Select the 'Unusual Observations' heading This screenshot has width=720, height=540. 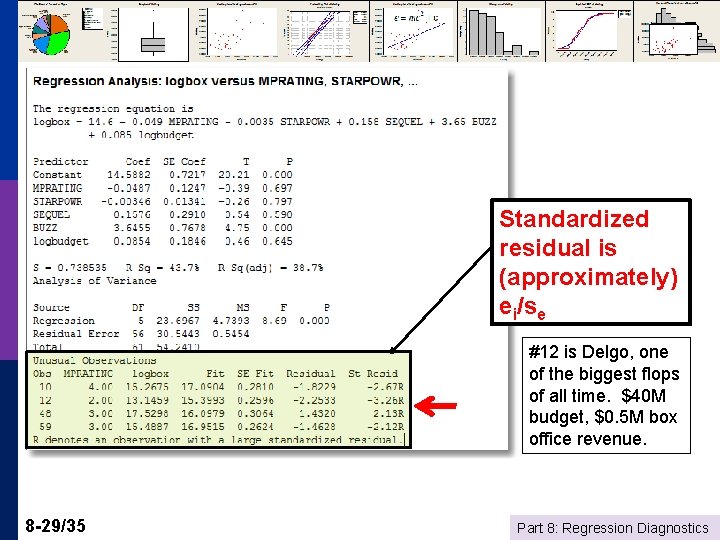coord(95,360)
